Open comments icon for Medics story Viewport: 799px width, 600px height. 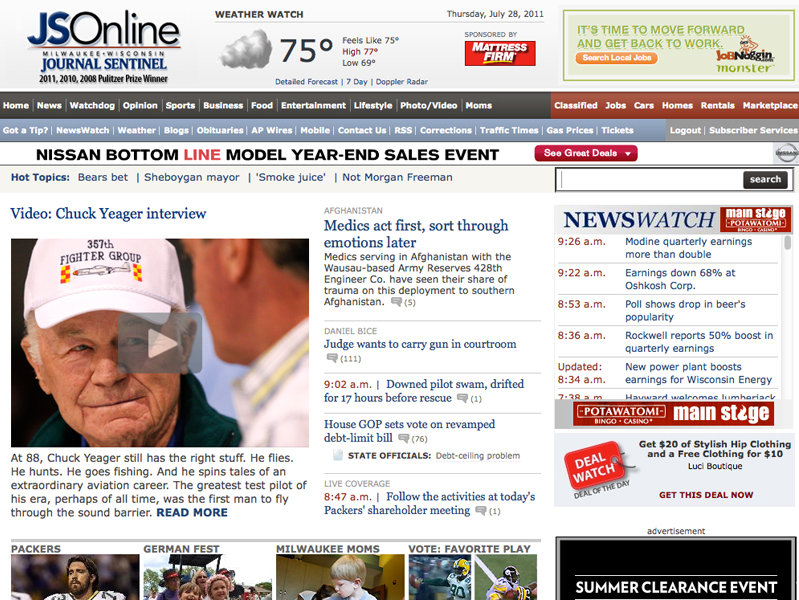(x=396, y=302)
